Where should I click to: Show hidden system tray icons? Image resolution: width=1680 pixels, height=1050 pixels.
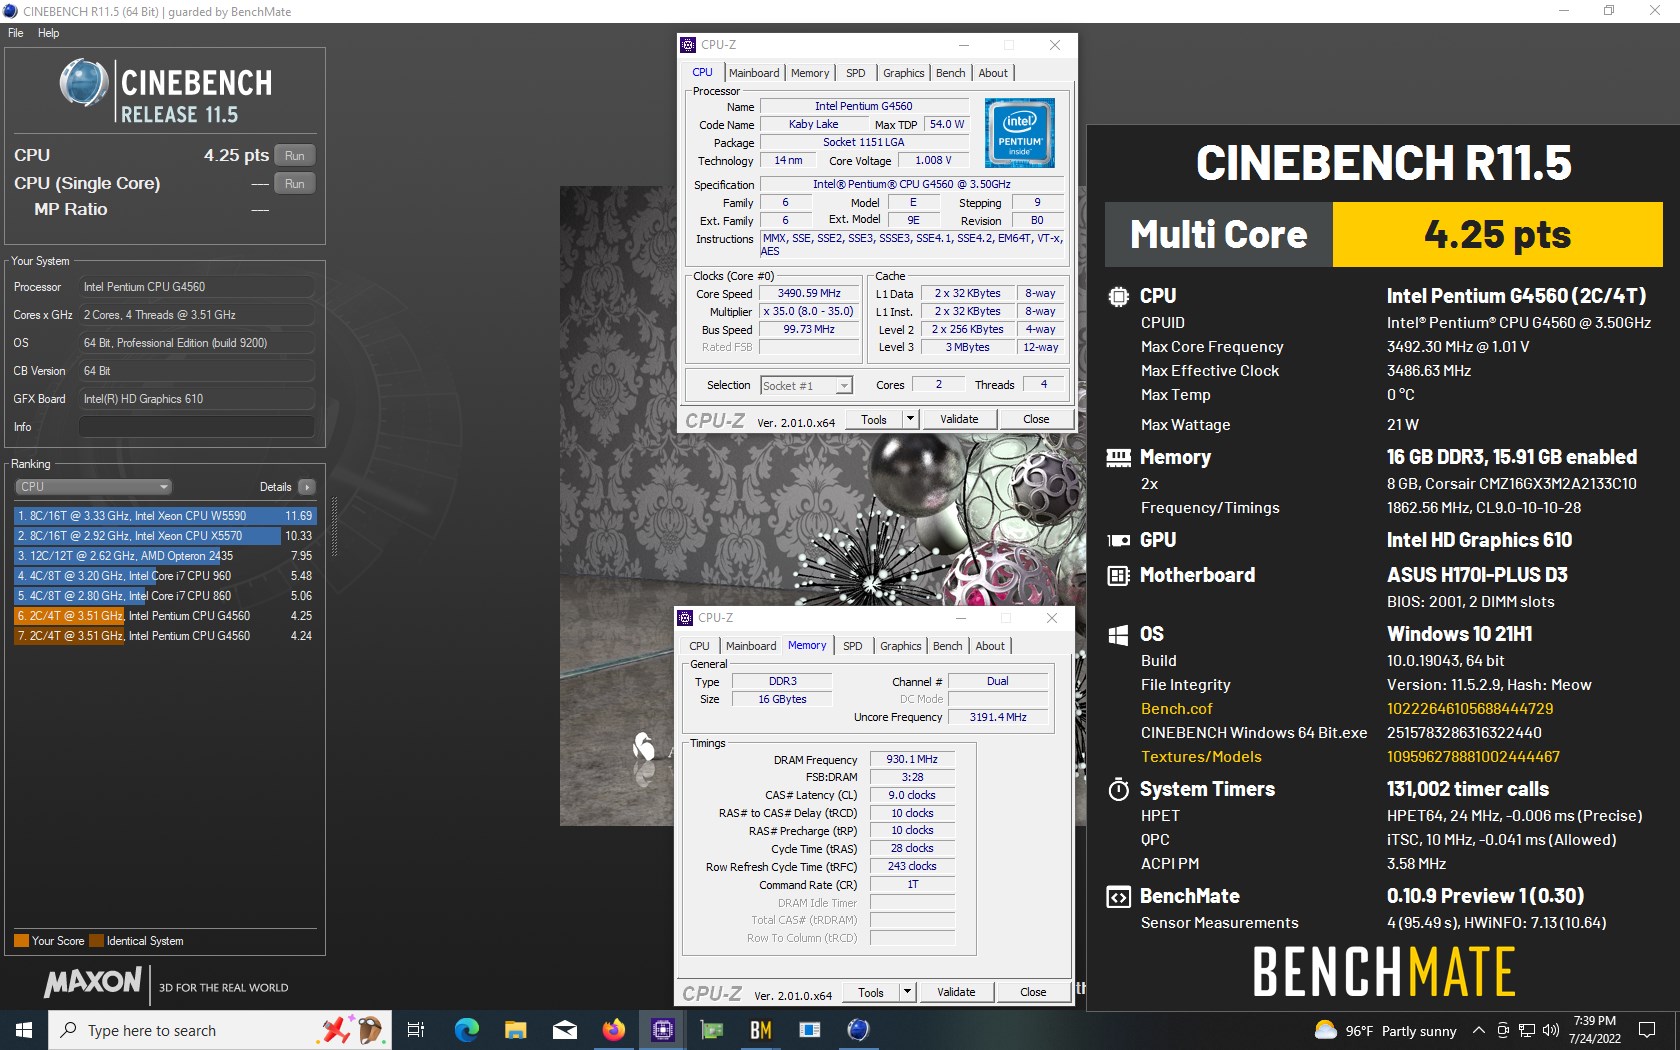tap(1478, 1030)
